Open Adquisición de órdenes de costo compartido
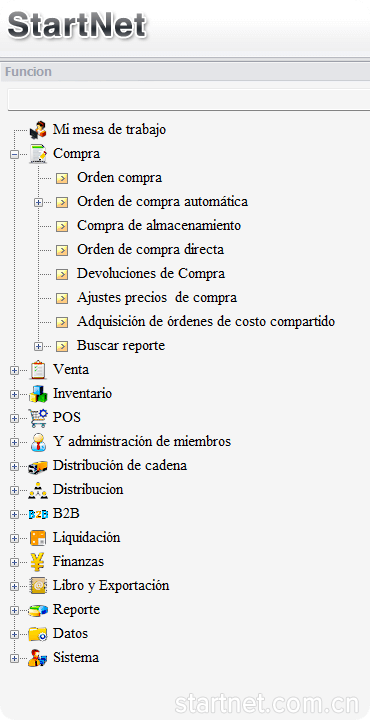 (x=206, y=321)
